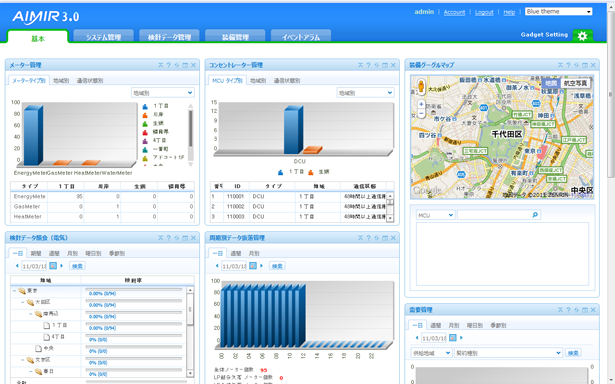Collapse the 東京 tree node
This screenshot has width=615, height=384.
(15, 291)
